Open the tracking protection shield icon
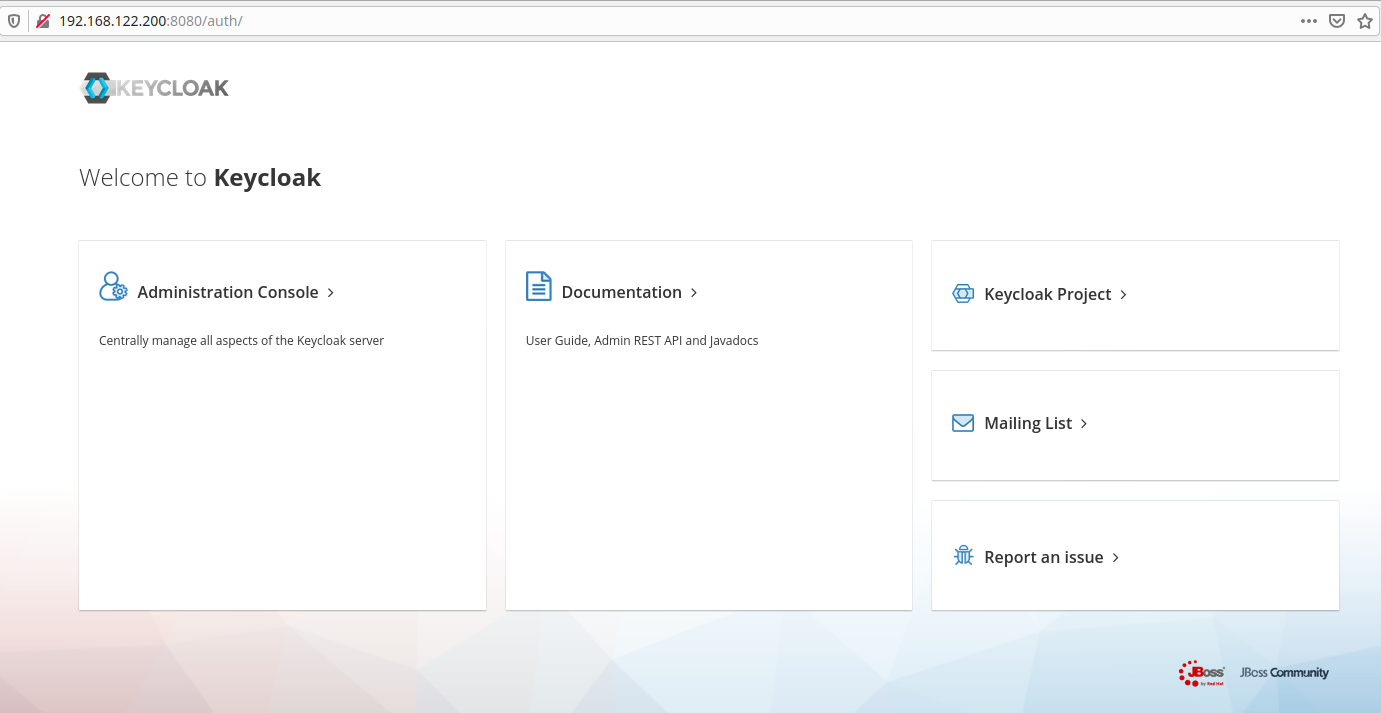 tap(14, 21)
